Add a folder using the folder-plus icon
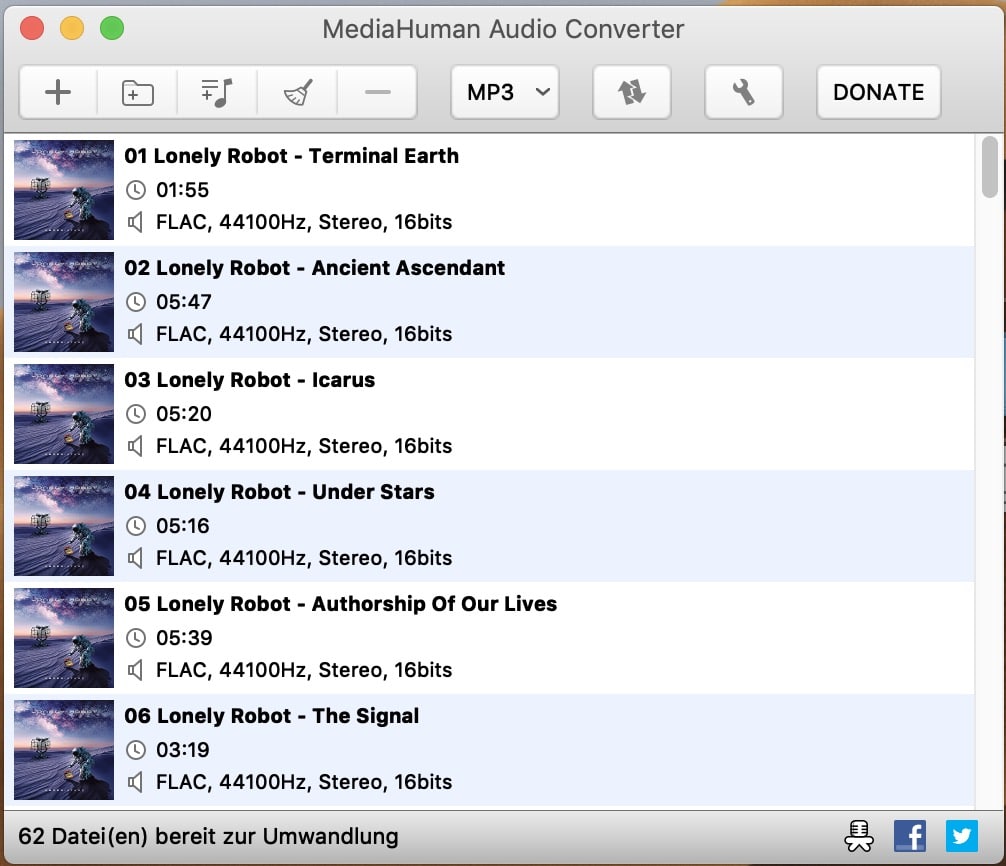The height and width of the screenshot is (866, 1006). click(x=137, y=92)
